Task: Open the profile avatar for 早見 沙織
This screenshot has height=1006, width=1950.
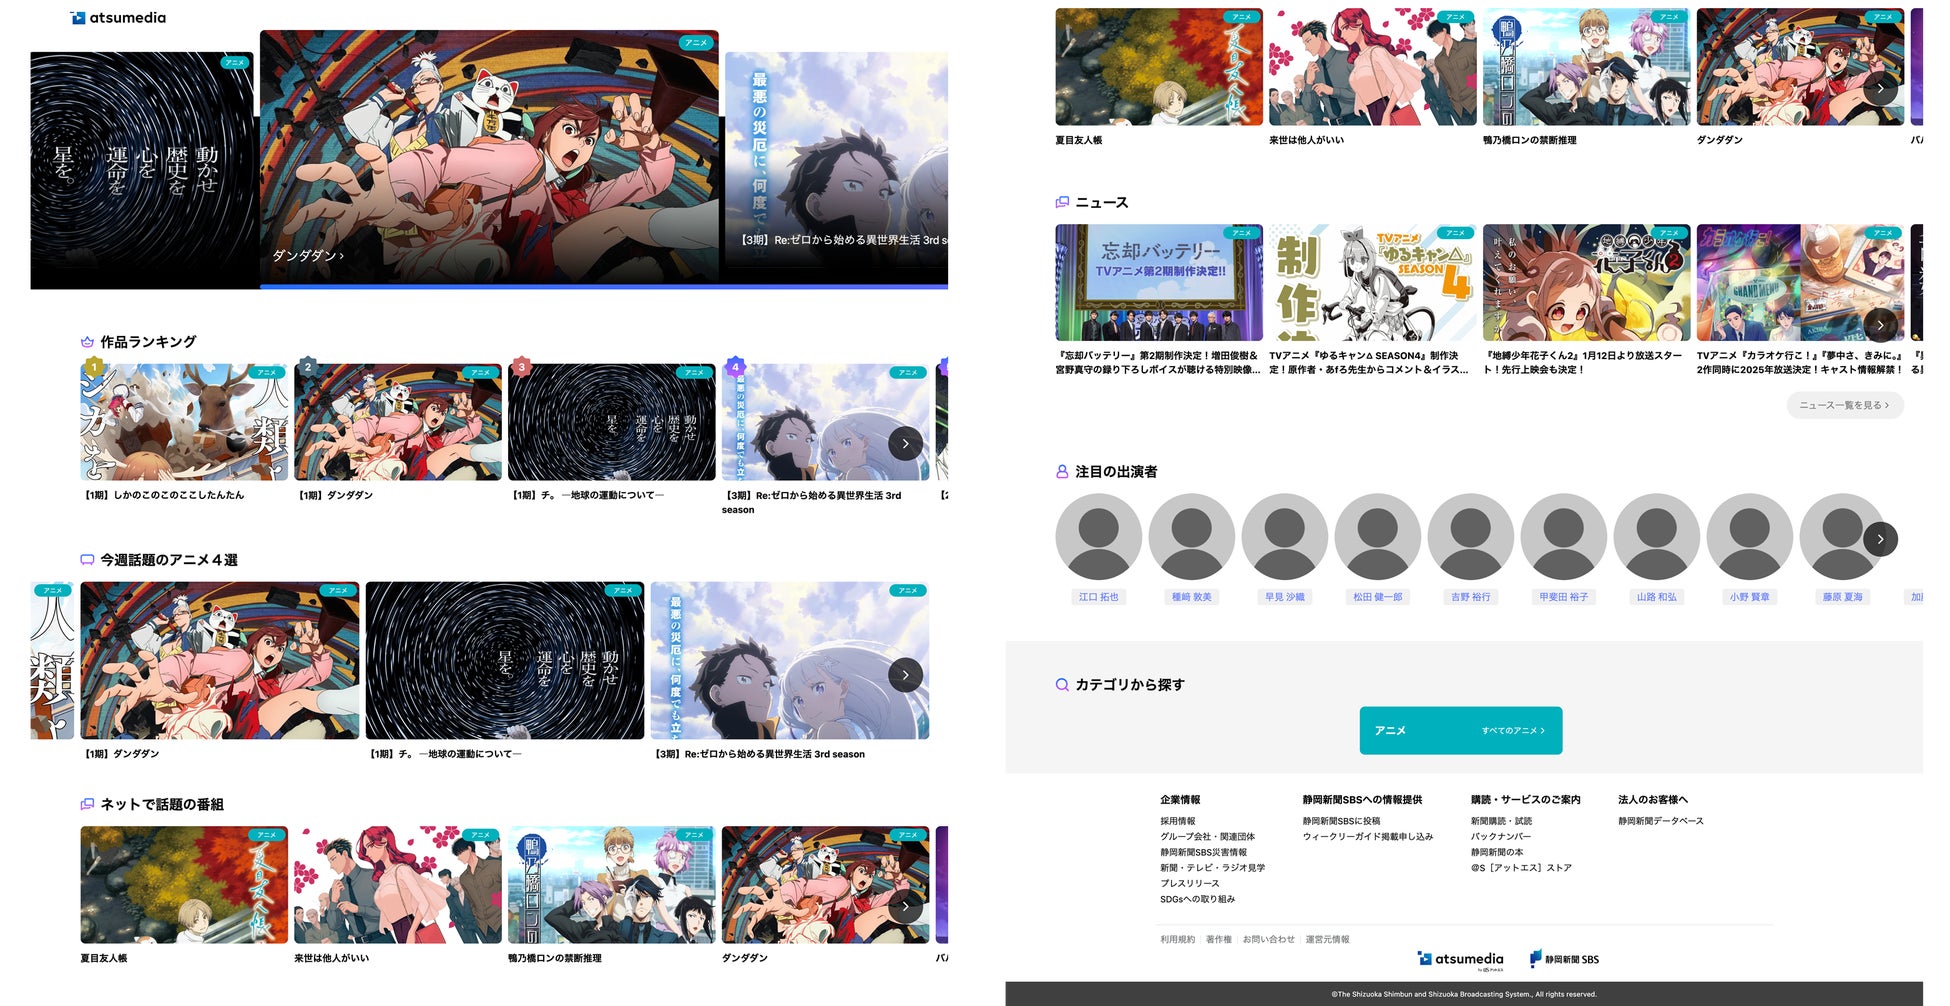Action: point(1284,537)
